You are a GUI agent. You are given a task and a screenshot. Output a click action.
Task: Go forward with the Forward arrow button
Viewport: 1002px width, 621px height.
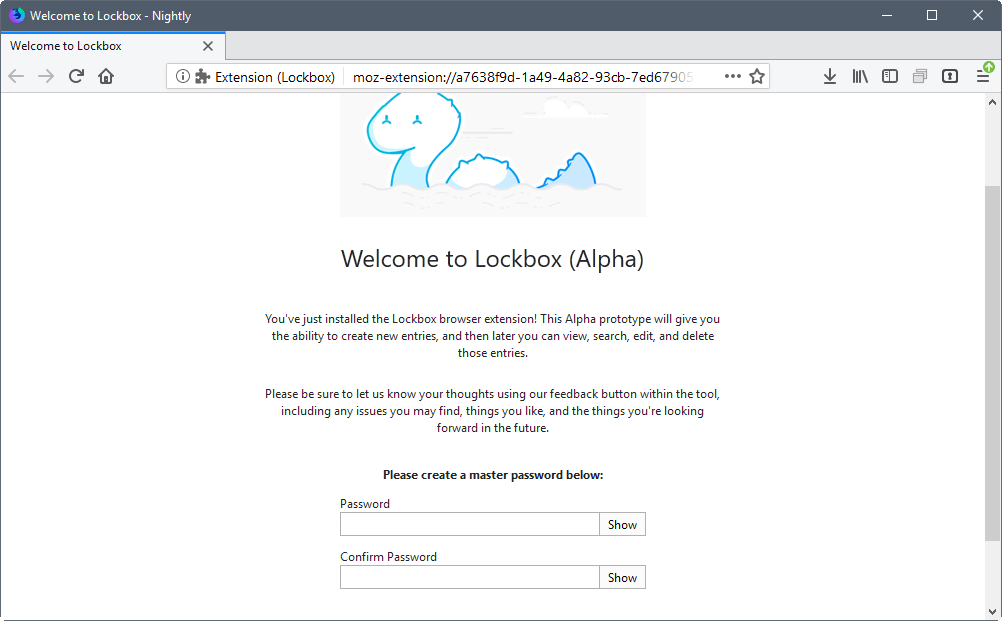point(46,77)
